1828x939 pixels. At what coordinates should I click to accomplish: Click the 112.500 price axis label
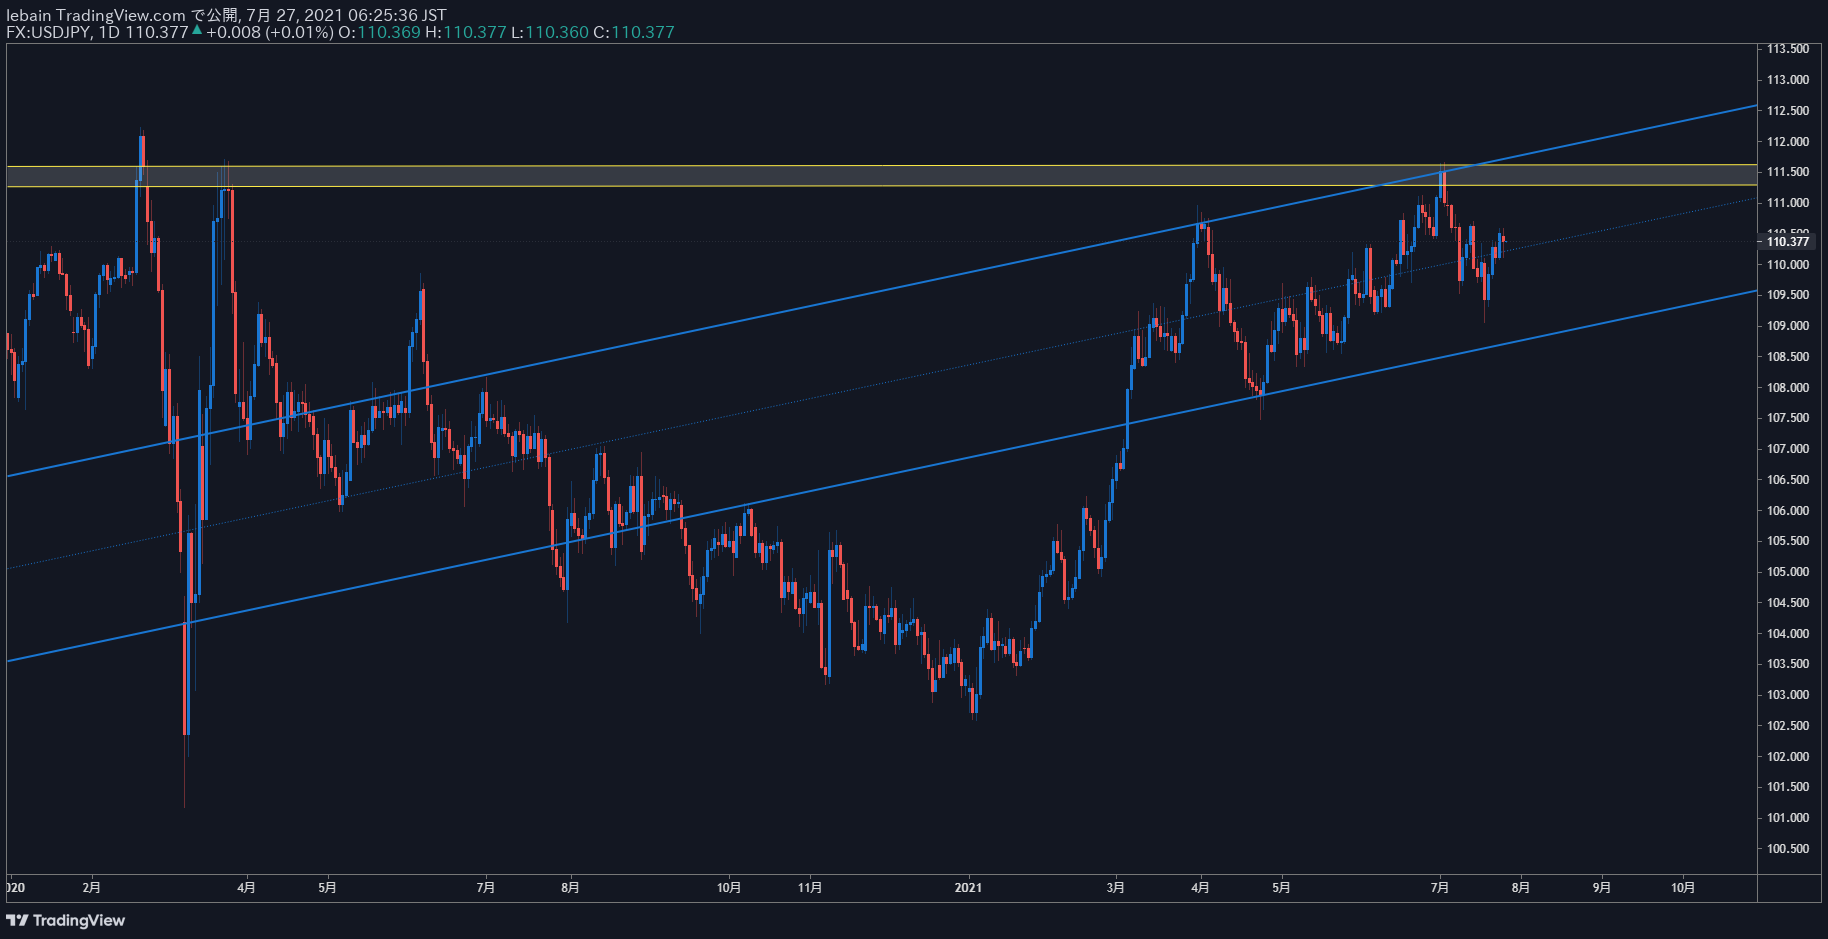(x=1788, y=111)
